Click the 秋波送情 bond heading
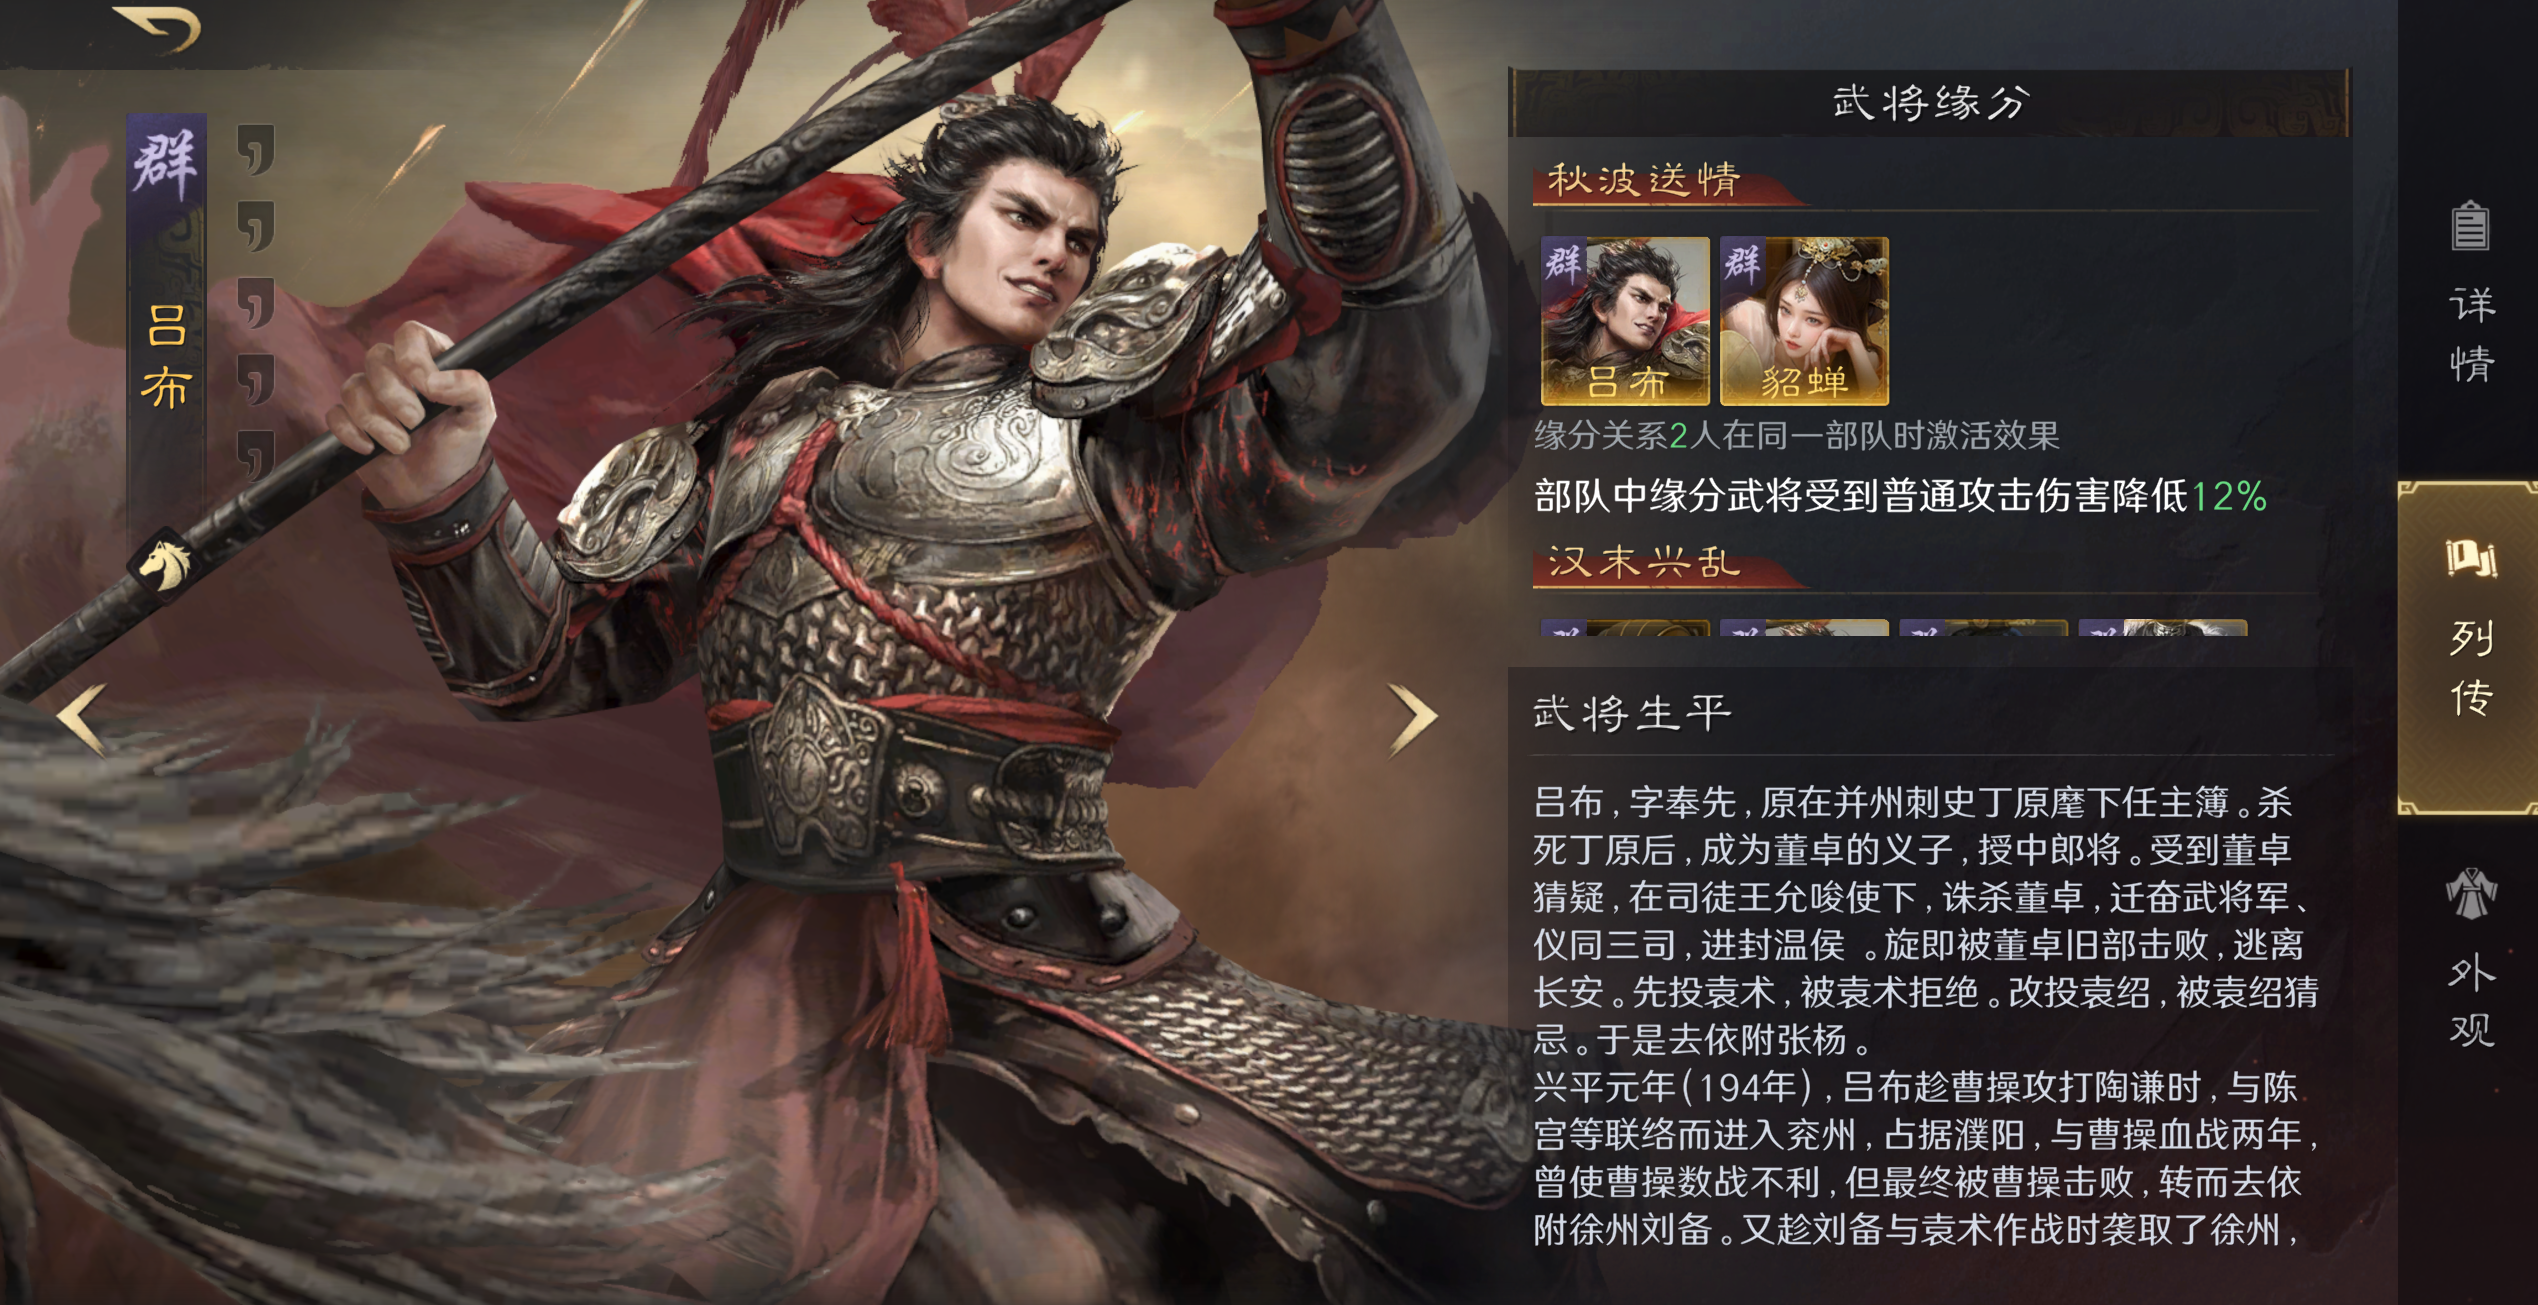The image size is (2538, 1305). point(1645,180)
